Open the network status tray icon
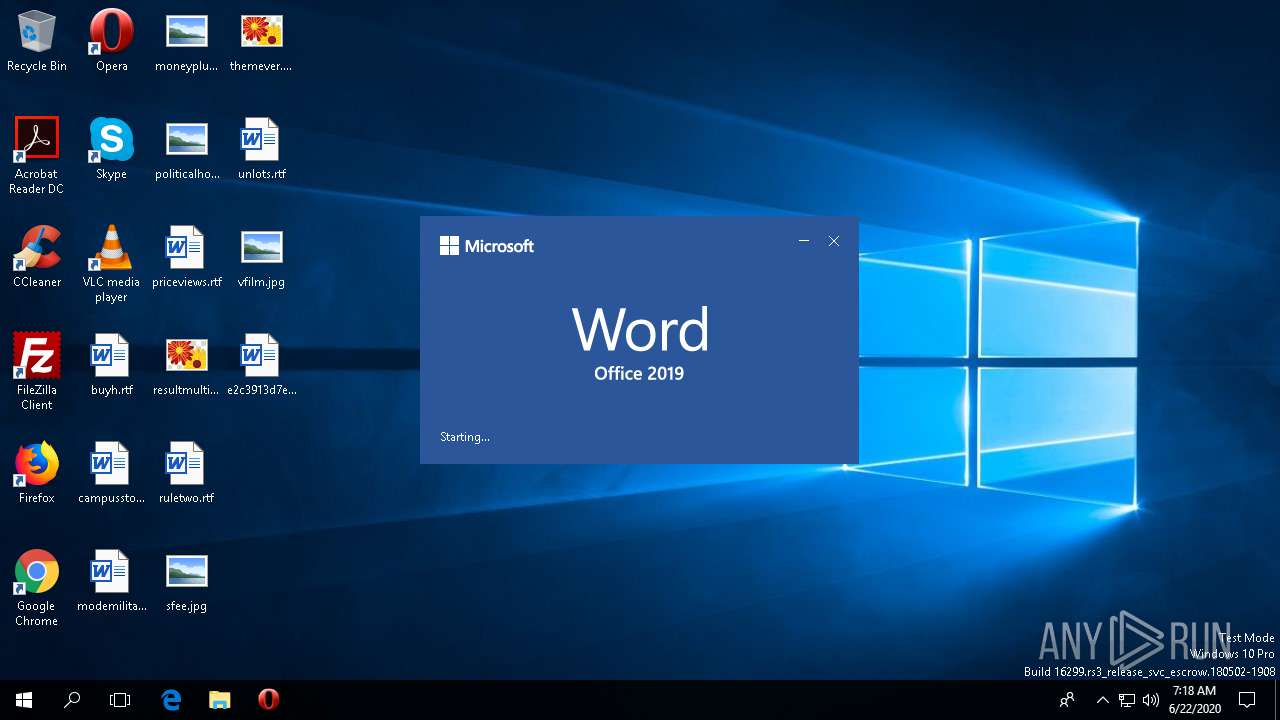The width and height of the screenshot is (1280, 720). [1127, 700]
